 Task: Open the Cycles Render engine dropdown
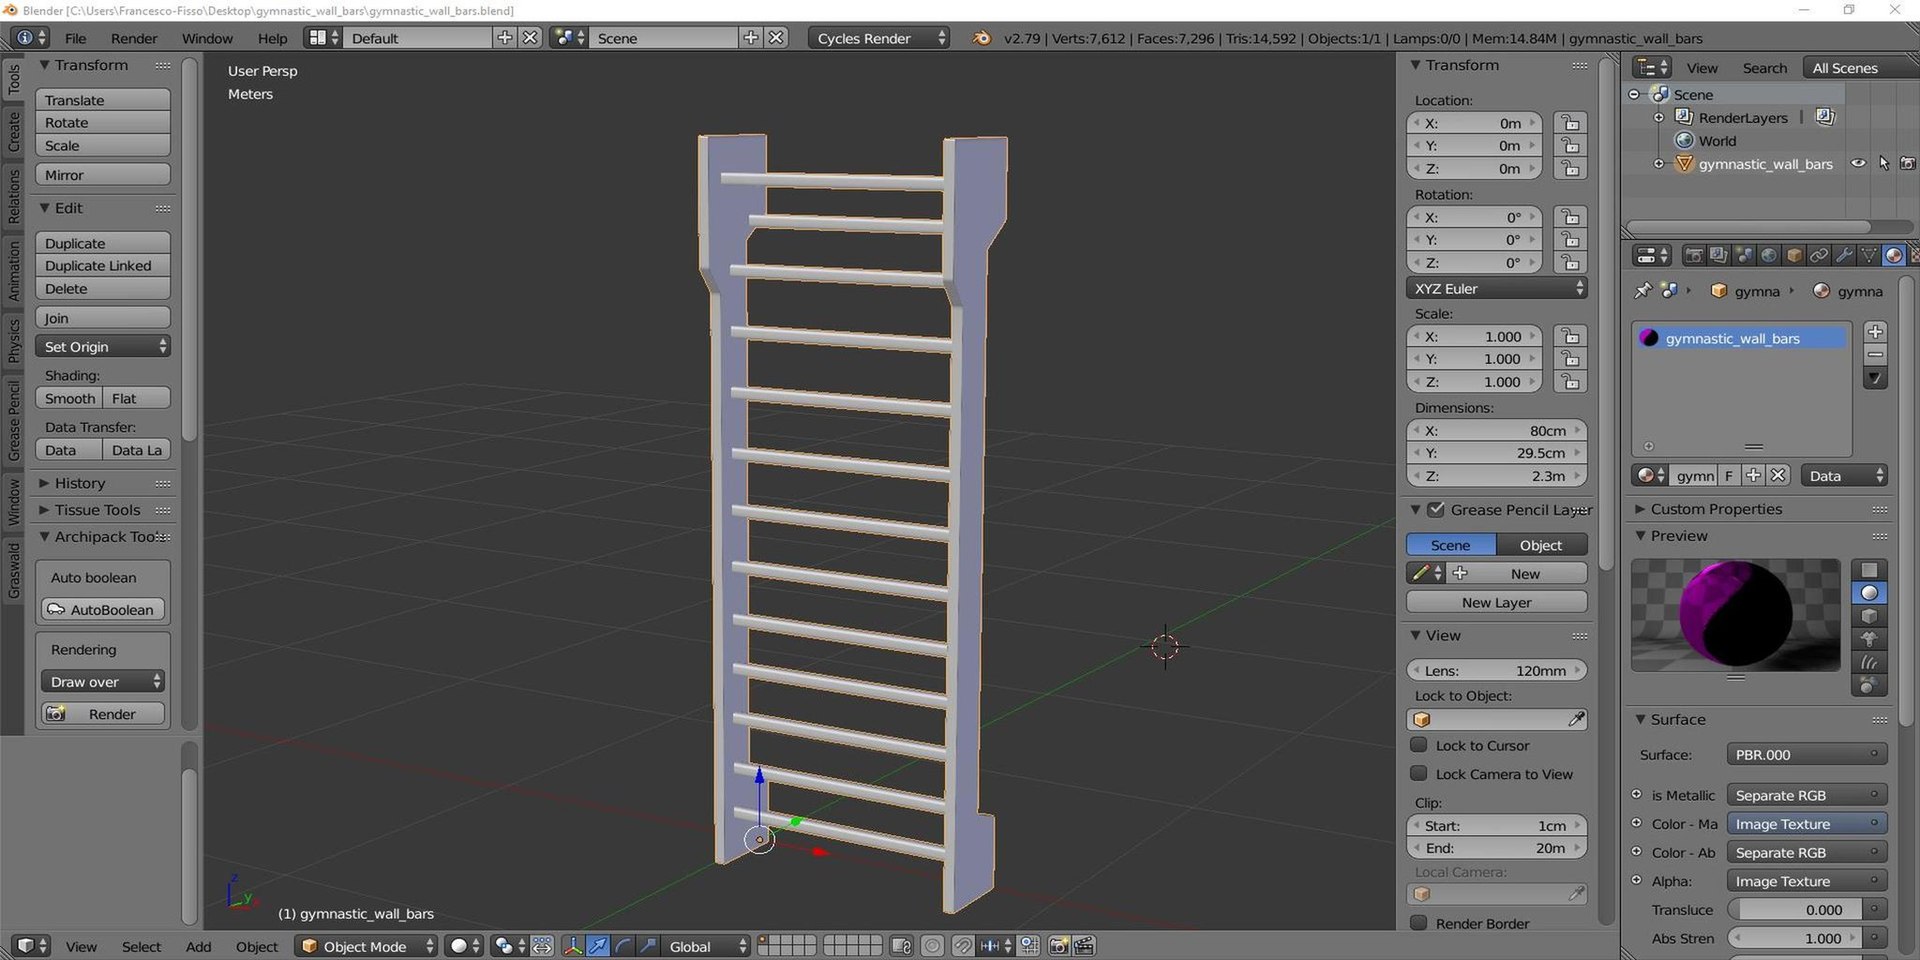coord(879,38)
